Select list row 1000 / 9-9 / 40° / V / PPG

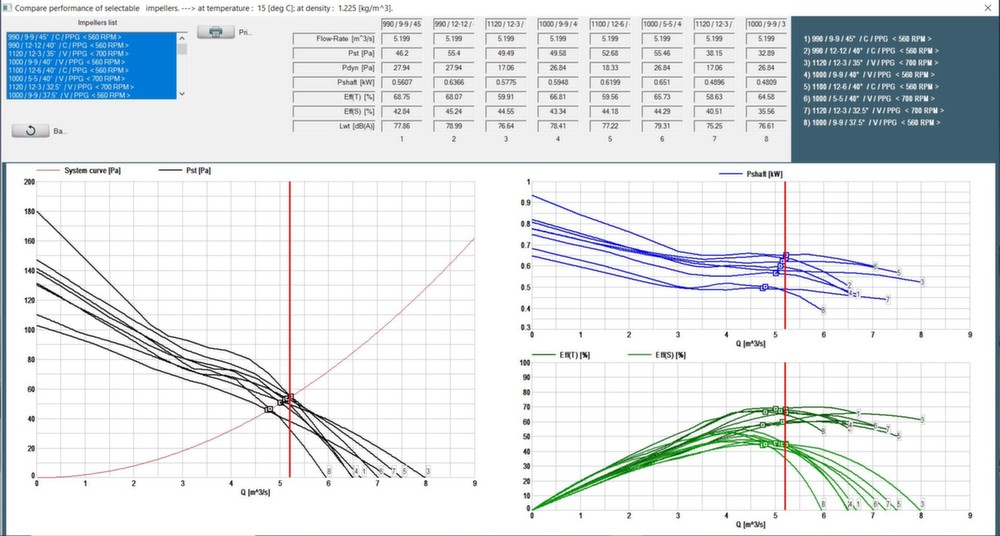click(92, 63)
